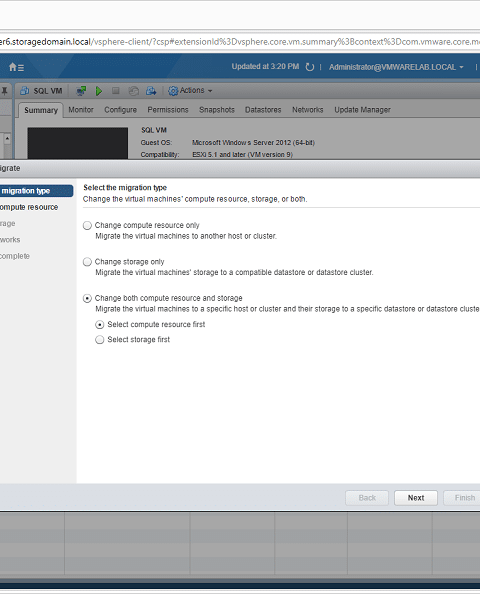Choose Select storage first
This screenshot has height=594, width=480.
[x=100, y=340]
